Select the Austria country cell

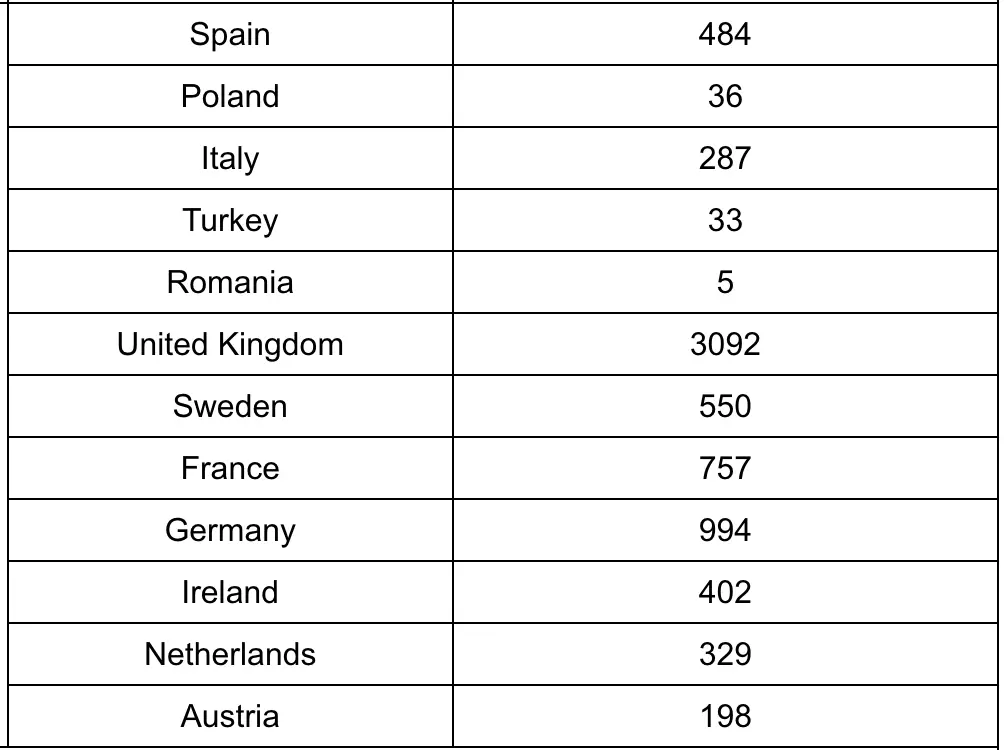[x=230, y=717]
